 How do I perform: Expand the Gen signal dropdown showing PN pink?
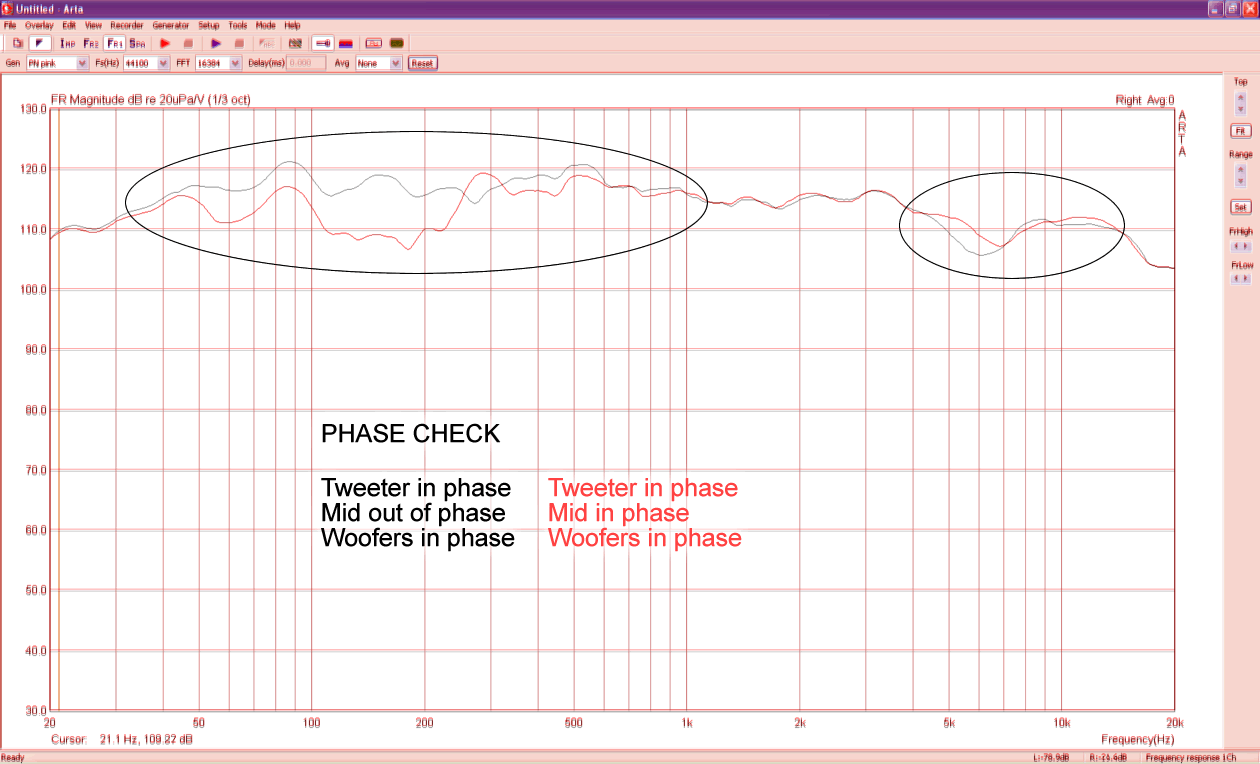(x=82, y=63)
